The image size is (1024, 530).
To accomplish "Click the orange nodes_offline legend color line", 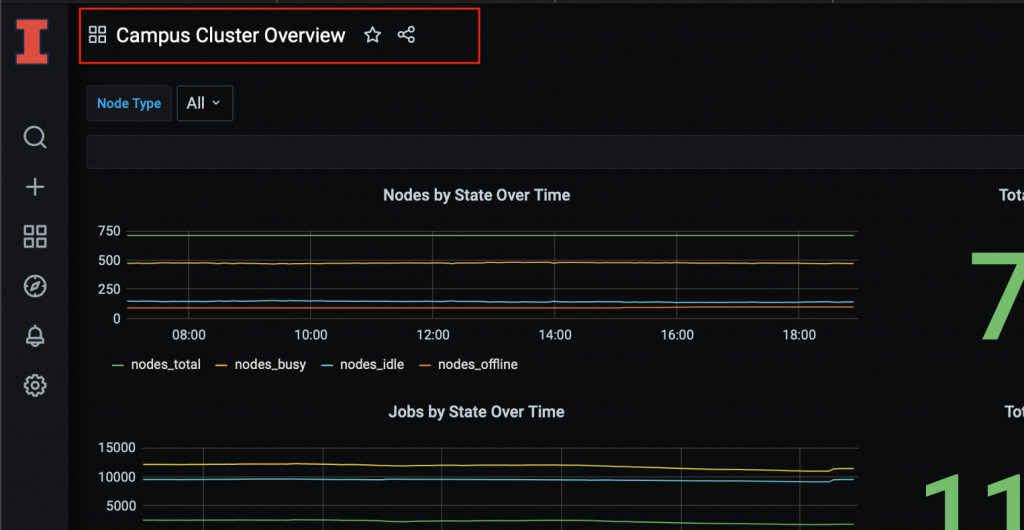I will pos(426,366).
